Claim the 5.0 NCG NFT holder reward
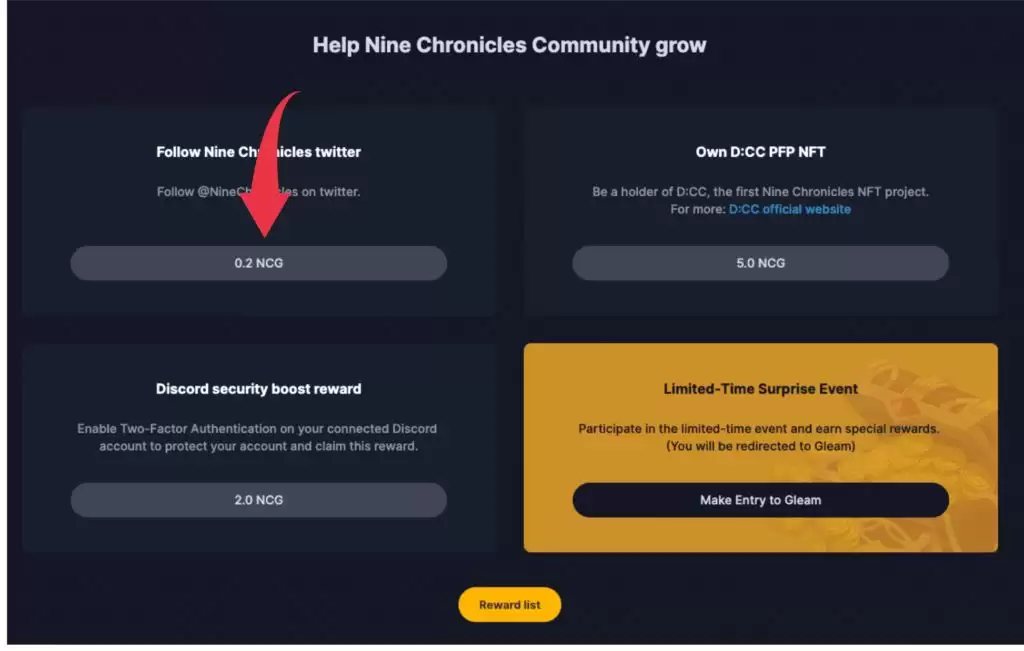Viewport: 1024px width, 651px height. (x=760, y=263)
